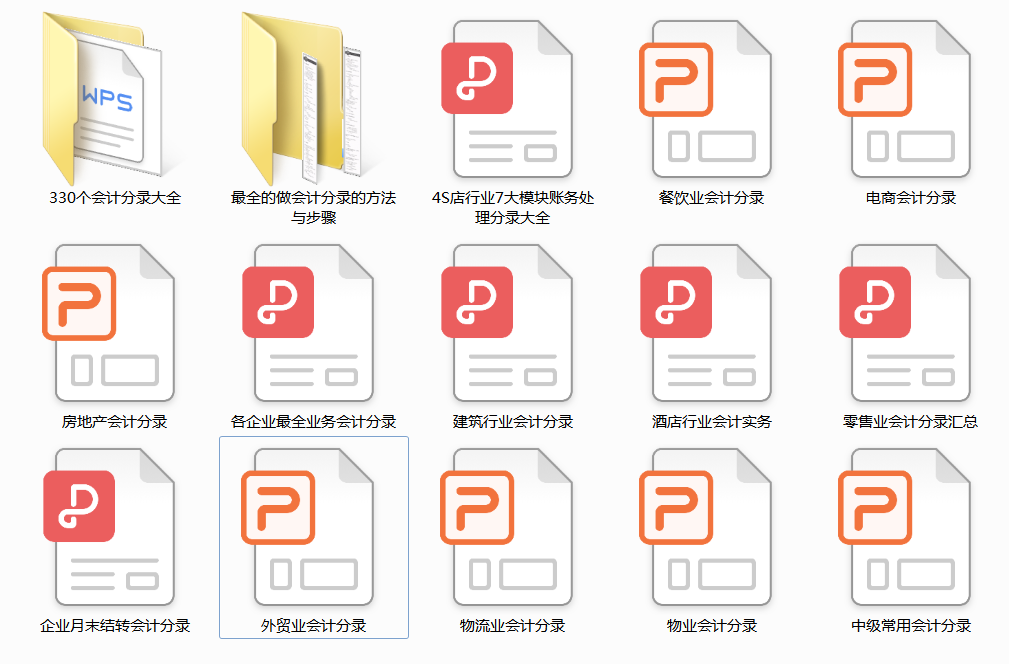1009x664 pixels.
Task: Click the file name 物业会计分录
Action: 712,625
